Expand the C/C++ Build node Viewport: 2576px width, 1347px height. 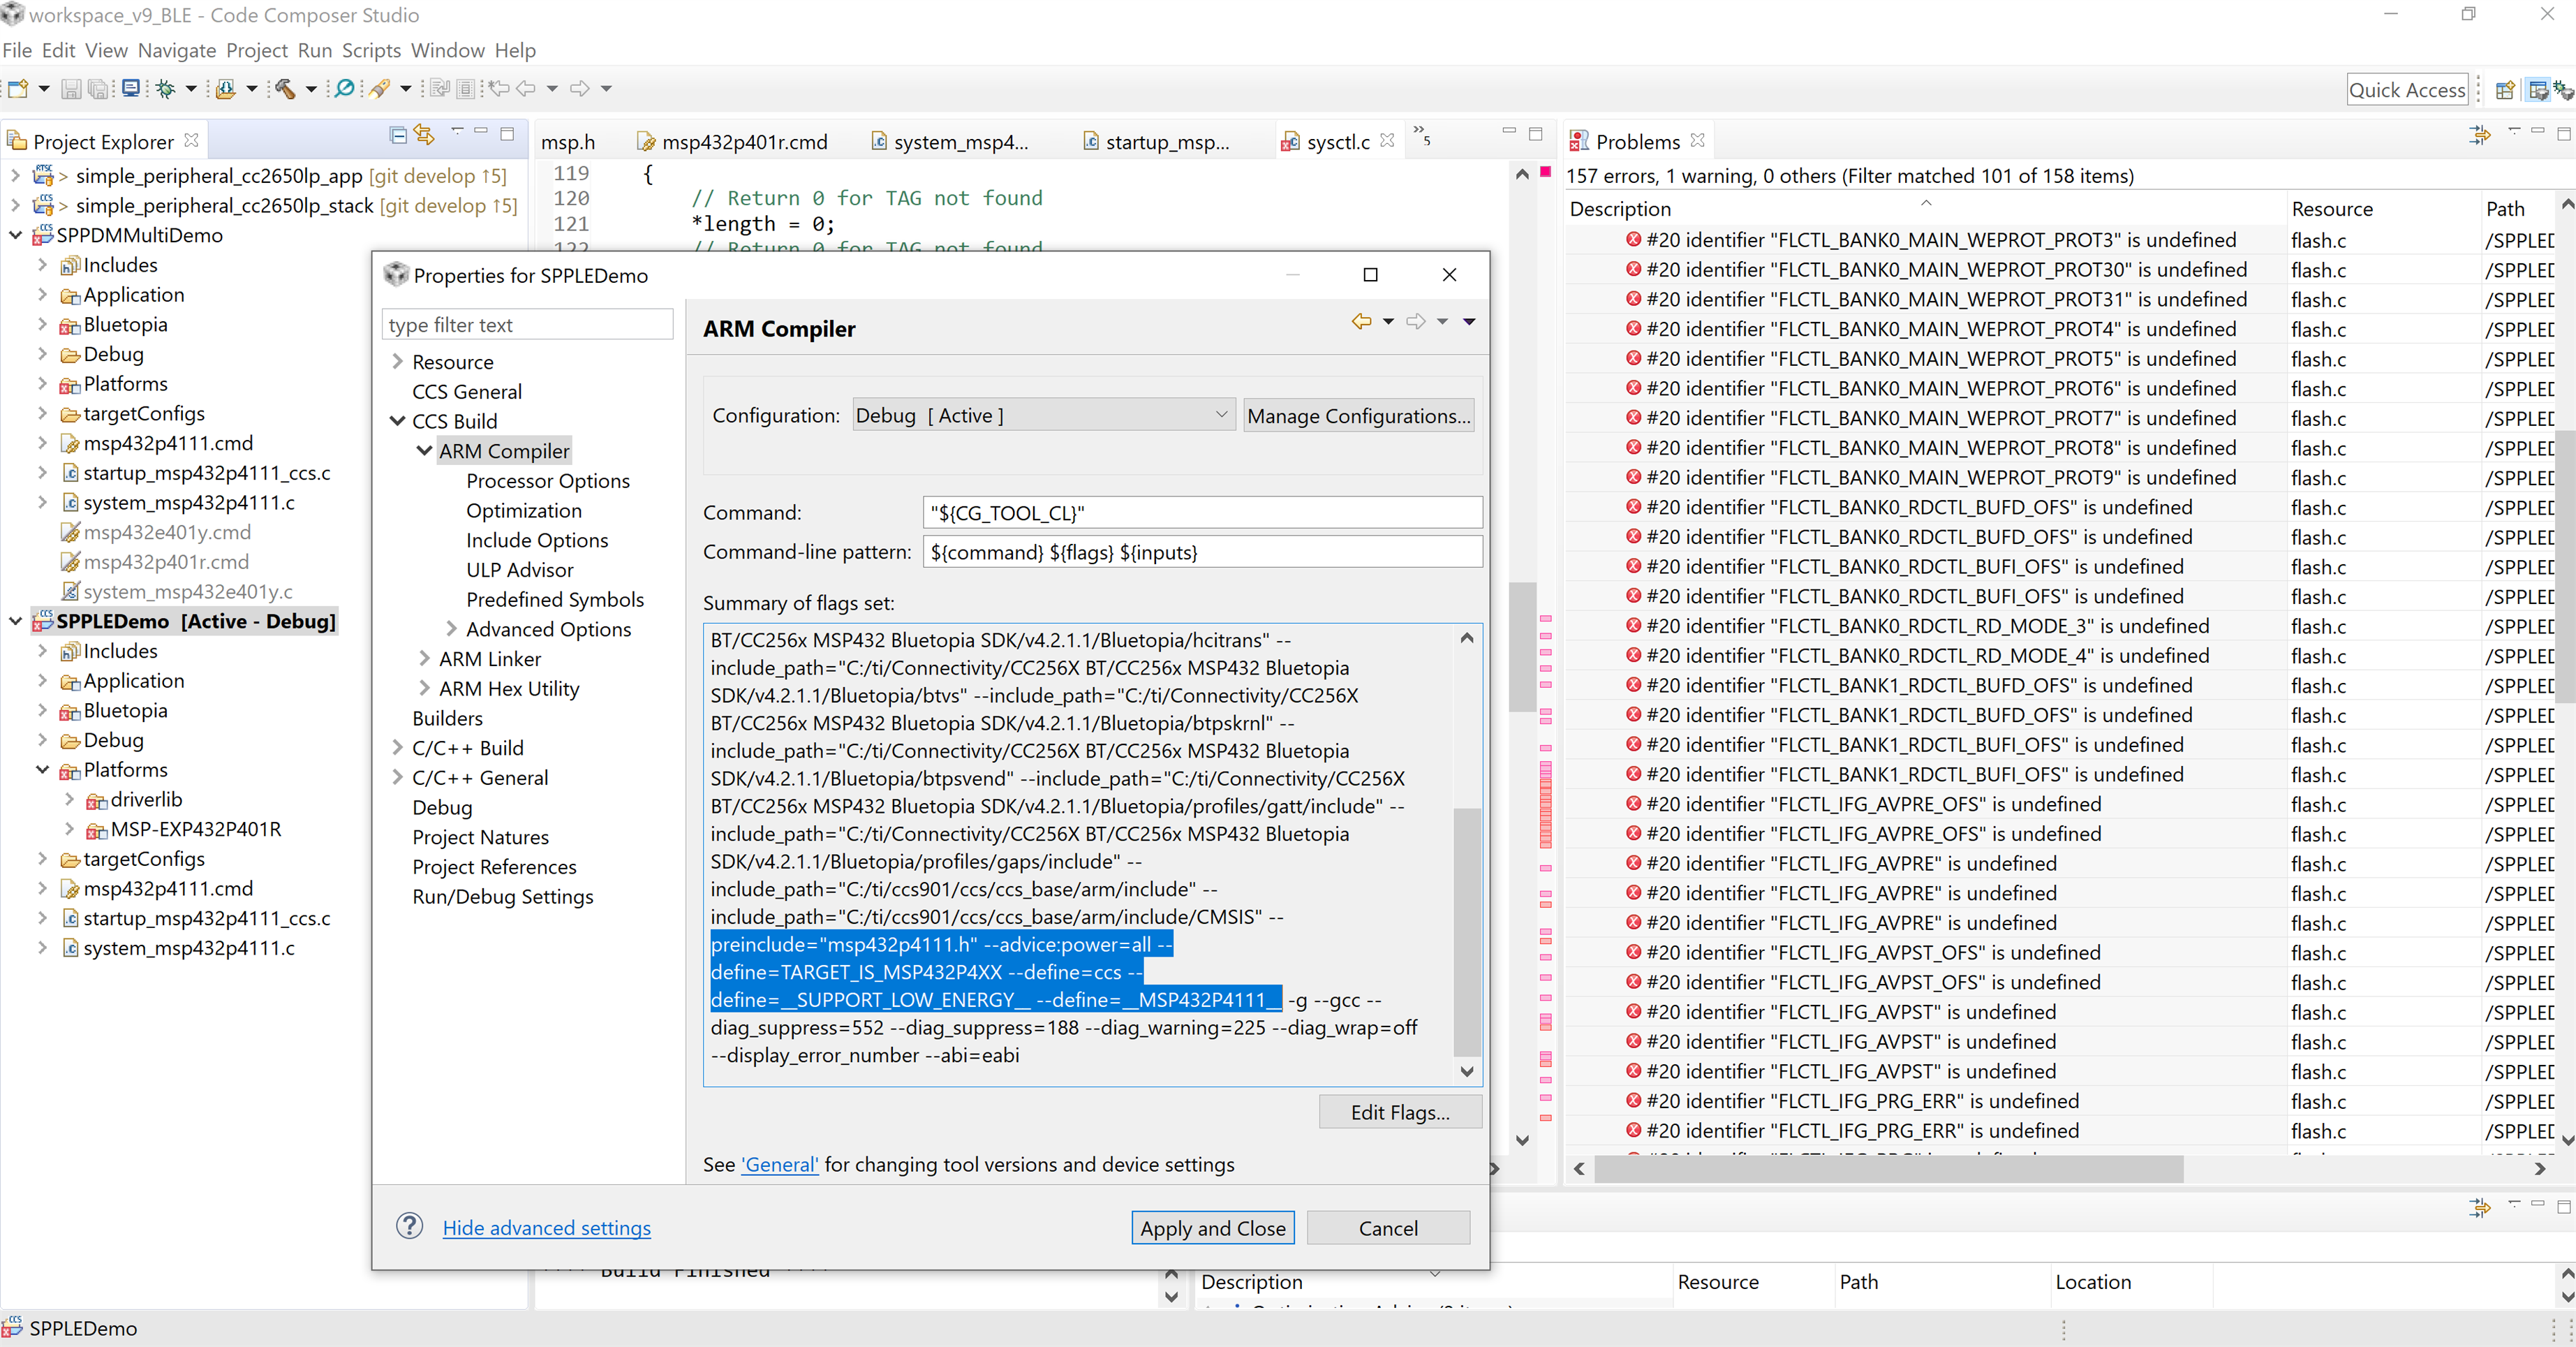(397, 747)
